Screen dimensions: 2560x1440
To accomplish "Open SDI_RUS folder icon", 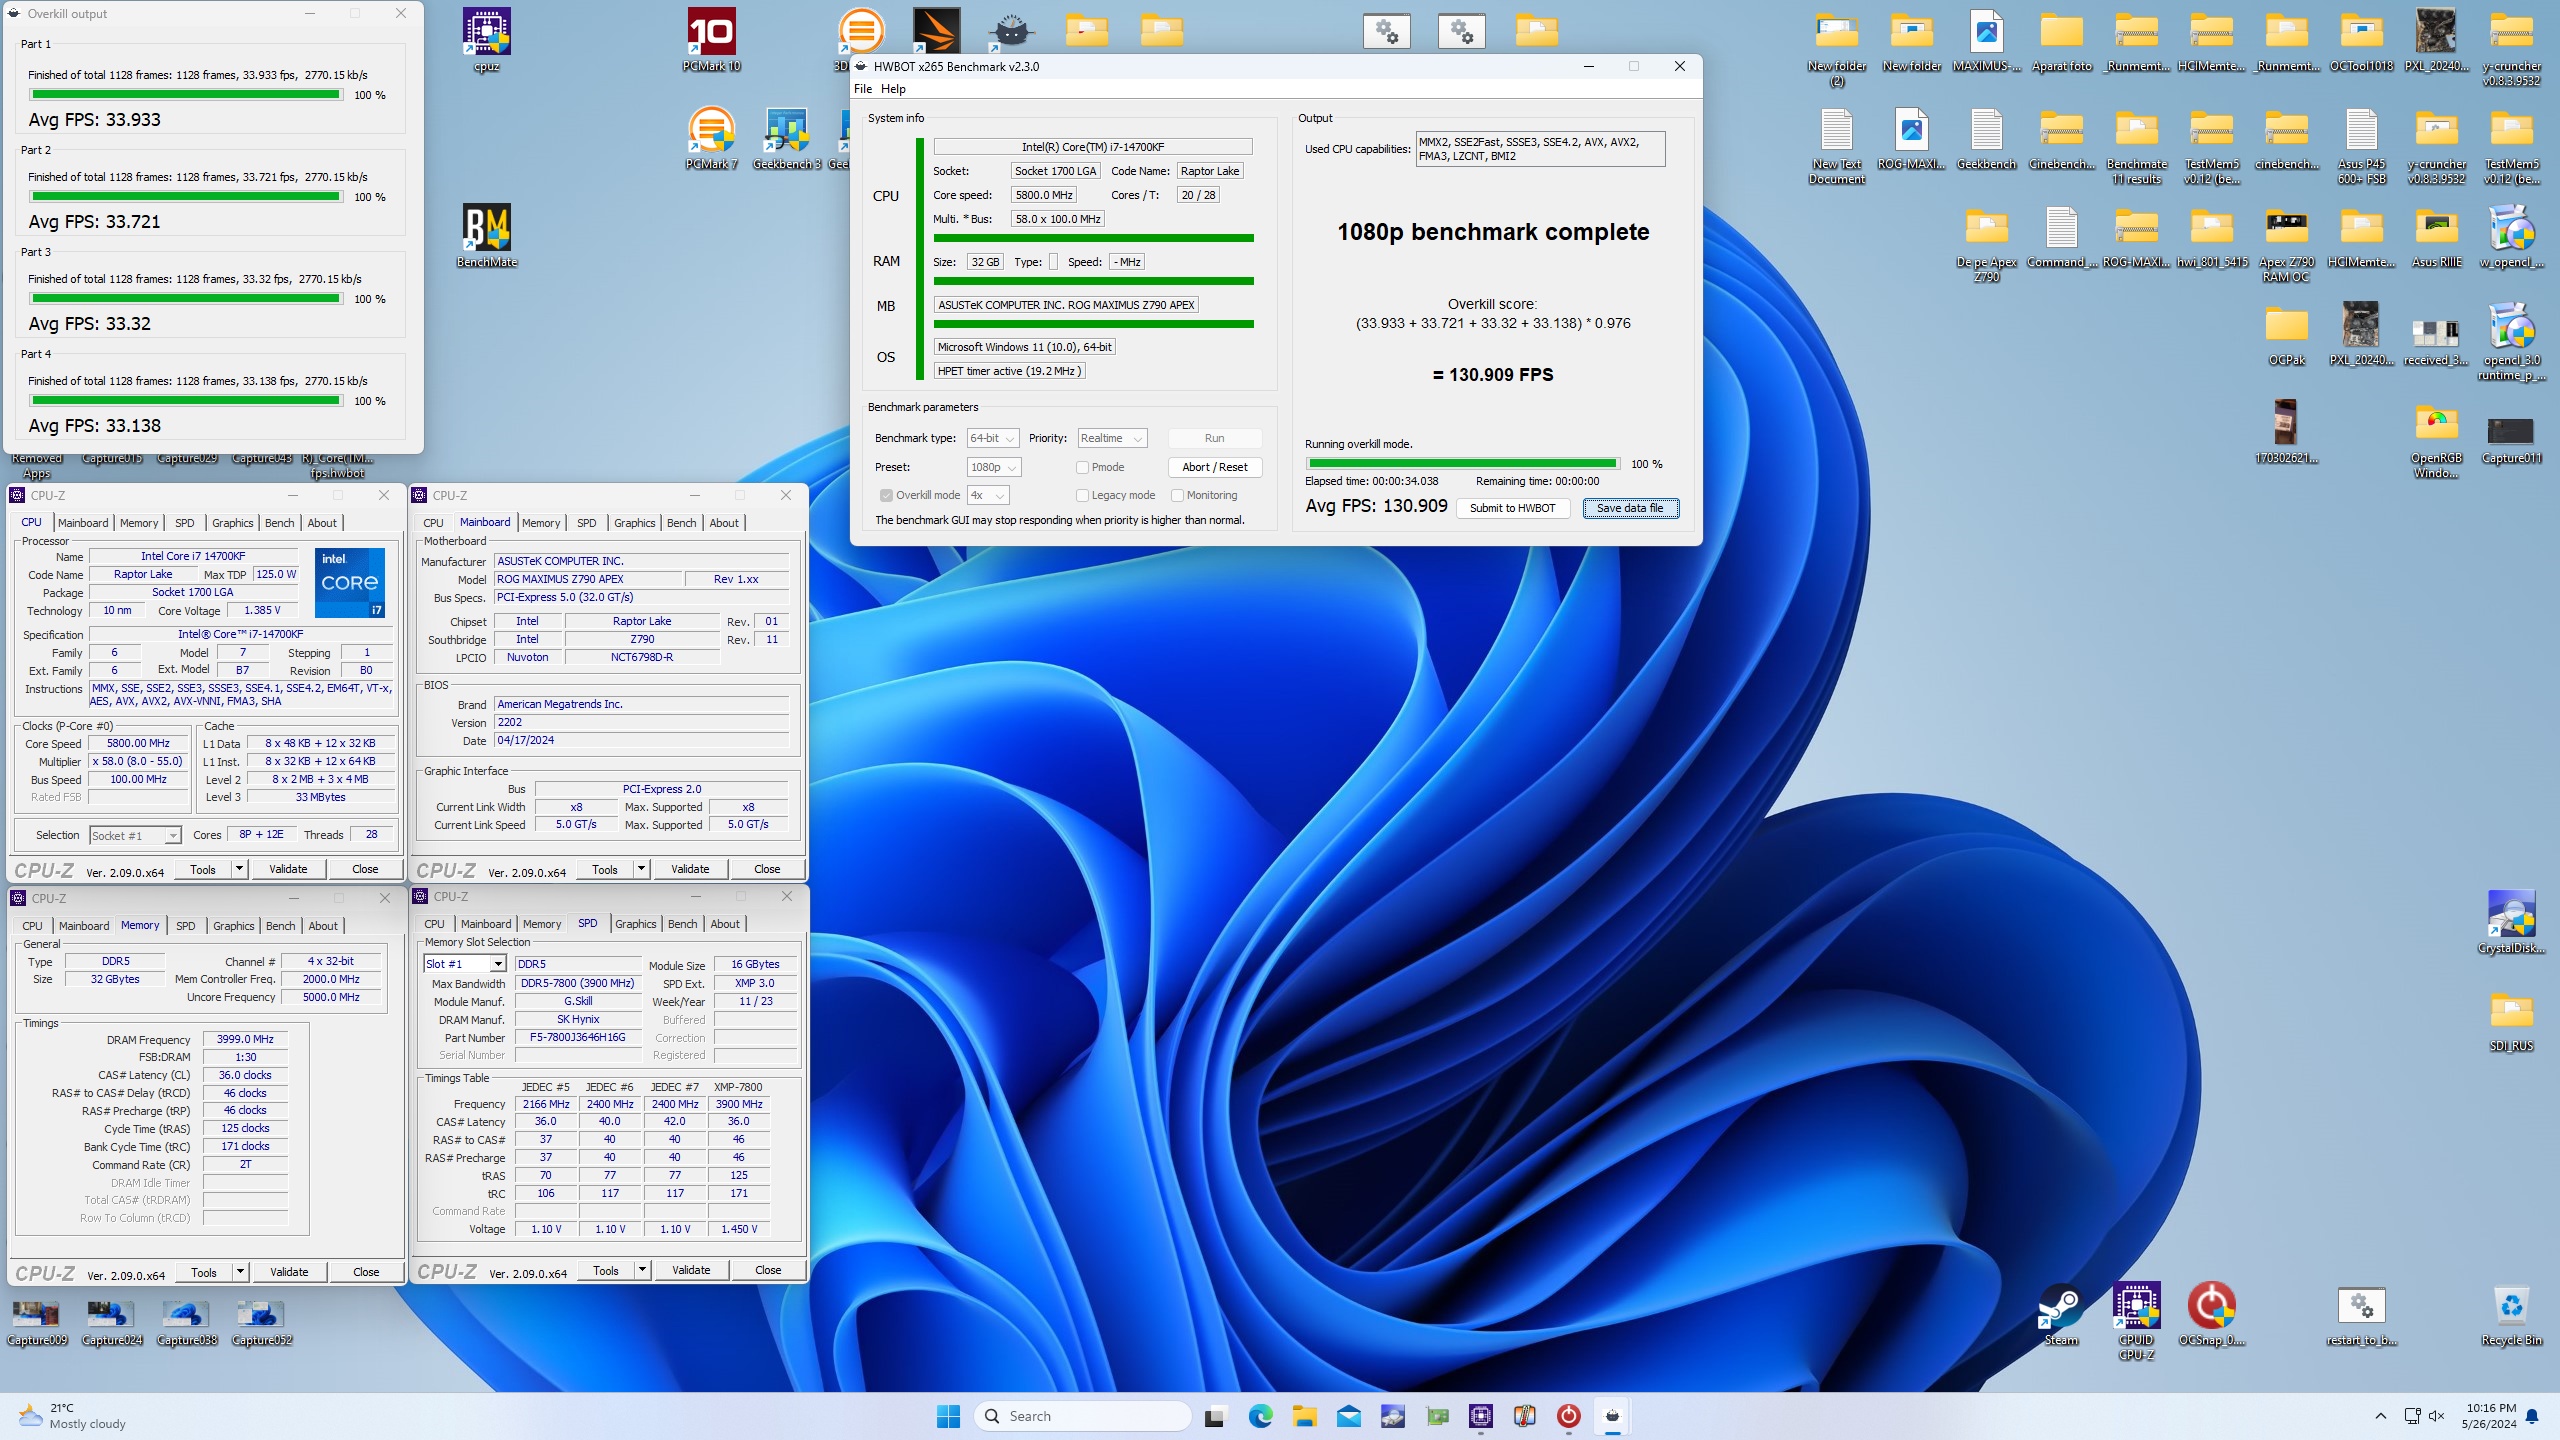I will tap(2511, 1020).
